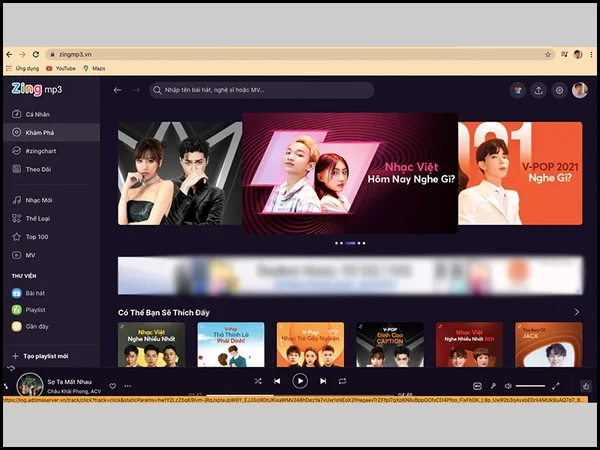Like the current song with heart icon
The width and height of the screenshot is (600, 450).
click(112, 386)
